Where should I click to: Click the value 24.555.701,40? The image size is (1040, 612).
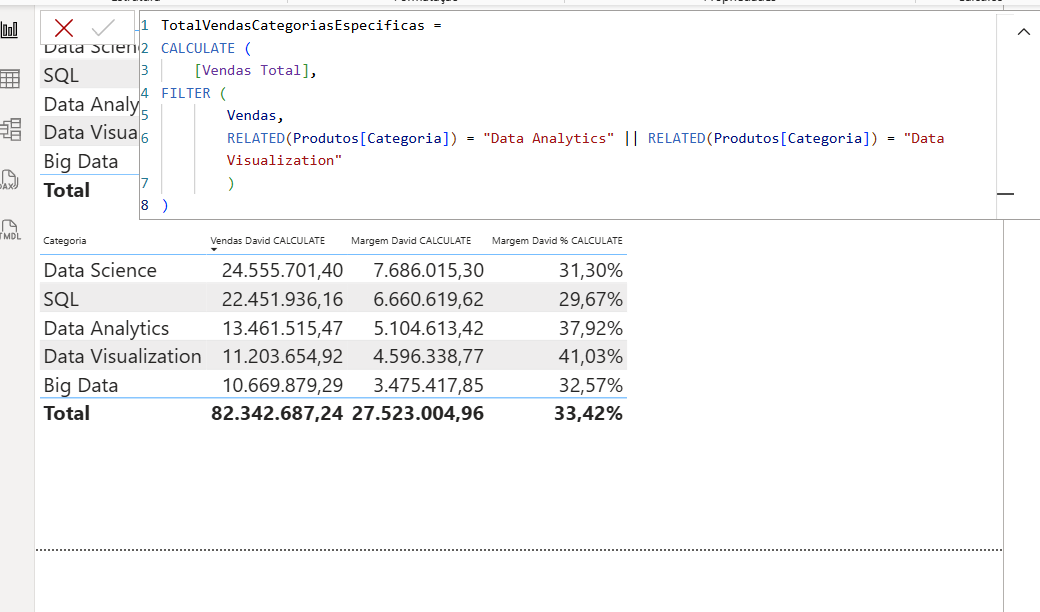tap(283, 271)
